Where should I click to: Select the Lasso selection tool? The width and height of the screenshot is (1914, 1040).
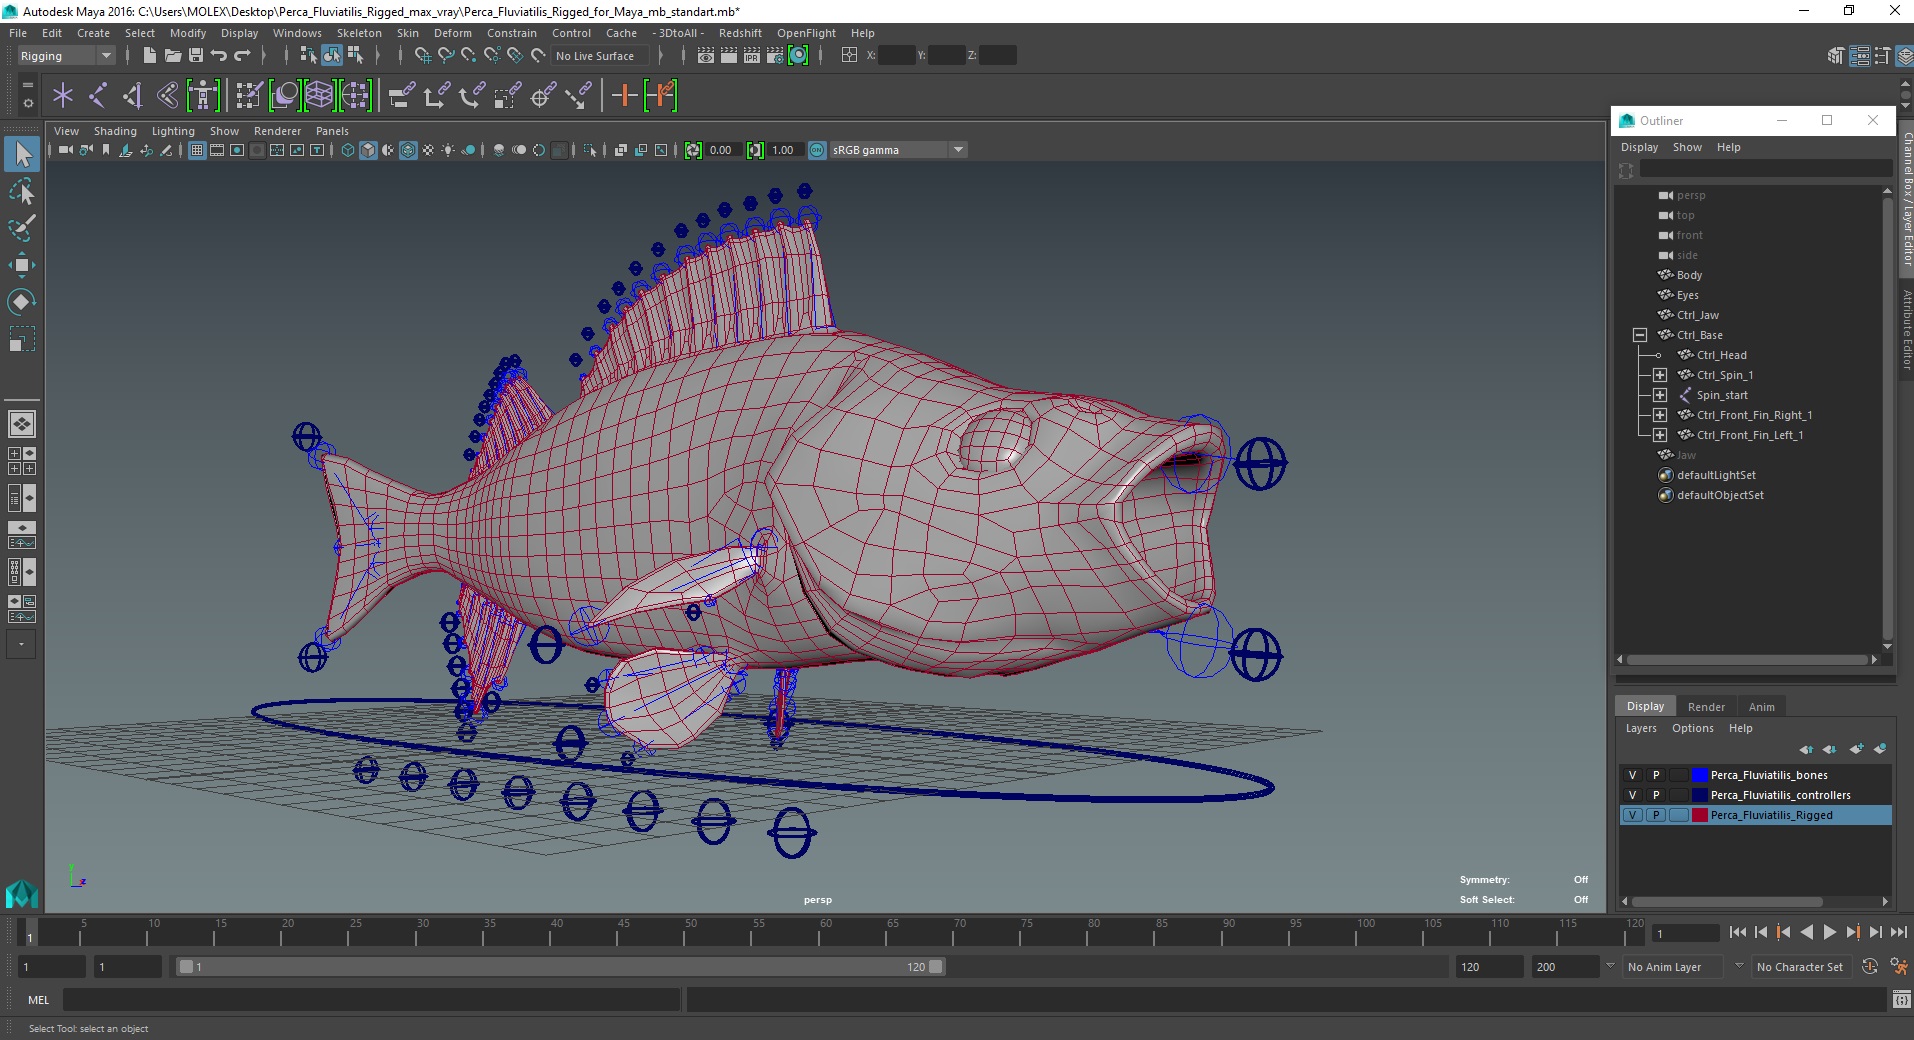(22, 191)
